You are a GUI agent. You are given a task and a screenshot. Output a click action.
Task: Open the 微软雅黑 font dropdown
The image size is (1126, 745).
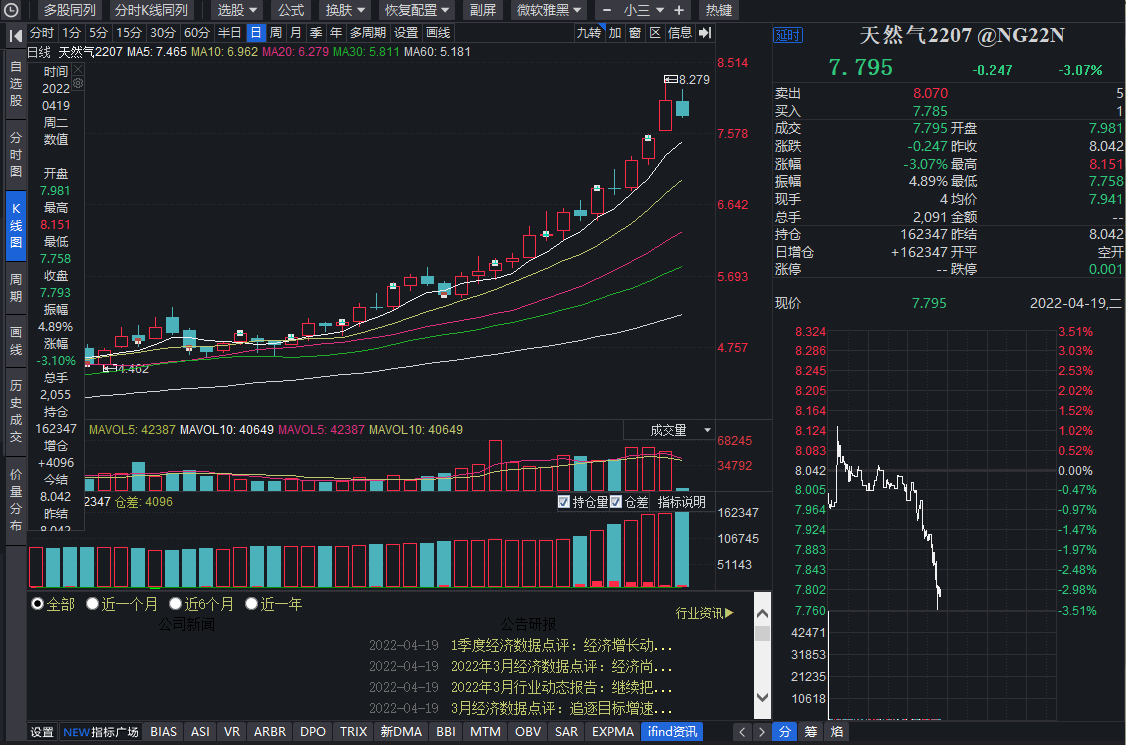pos(548,10)
